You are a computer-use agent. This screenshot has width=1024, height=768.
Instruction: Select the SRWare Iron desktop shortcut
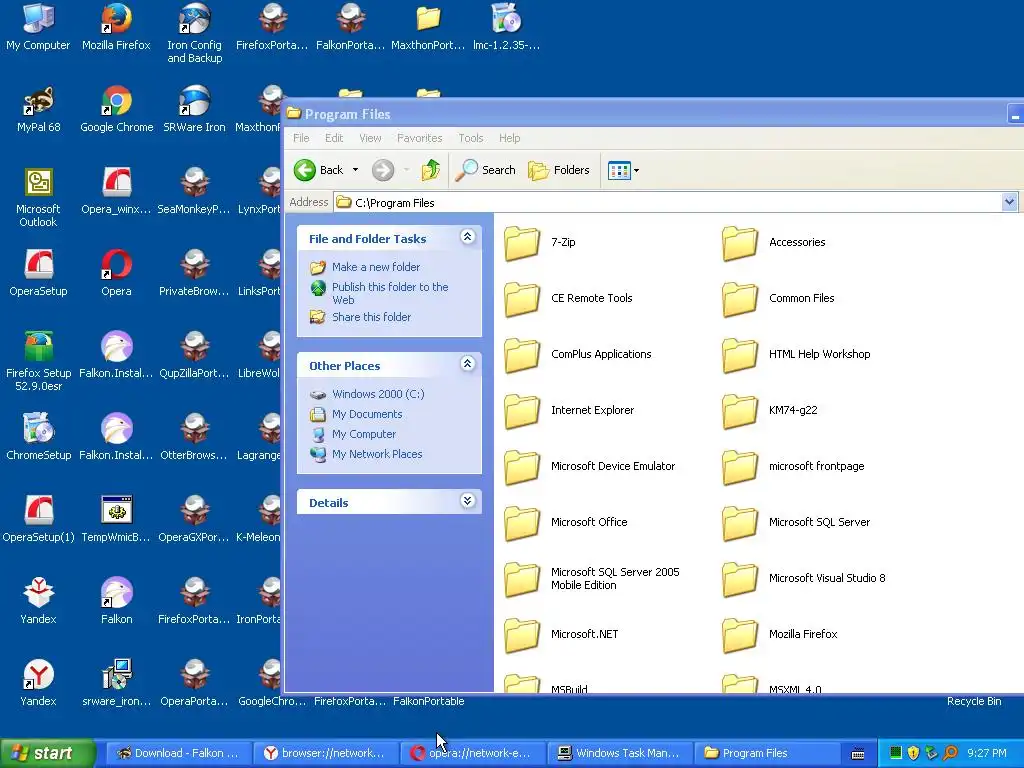click(195, 109)
